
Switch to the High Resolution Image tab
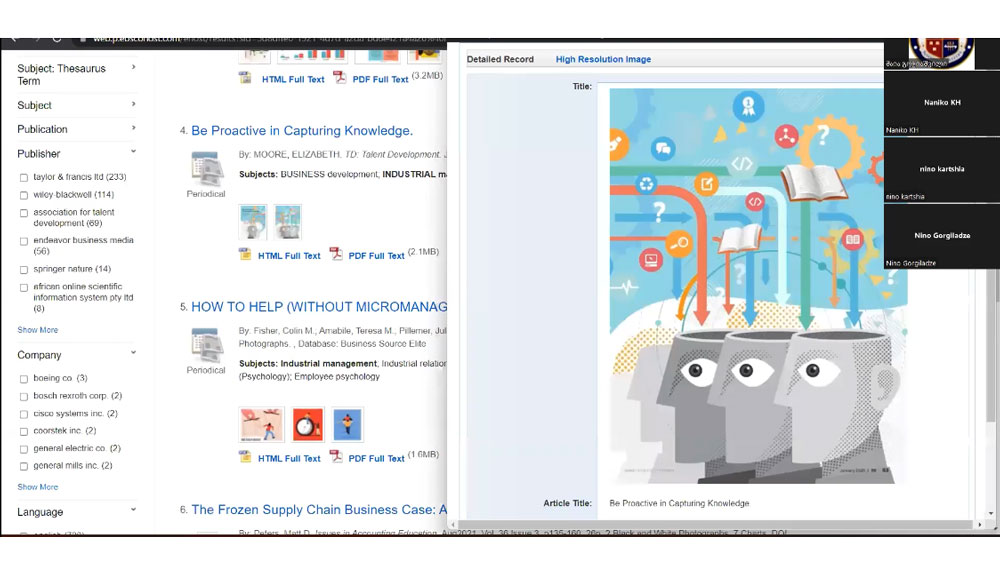point(603,60)
